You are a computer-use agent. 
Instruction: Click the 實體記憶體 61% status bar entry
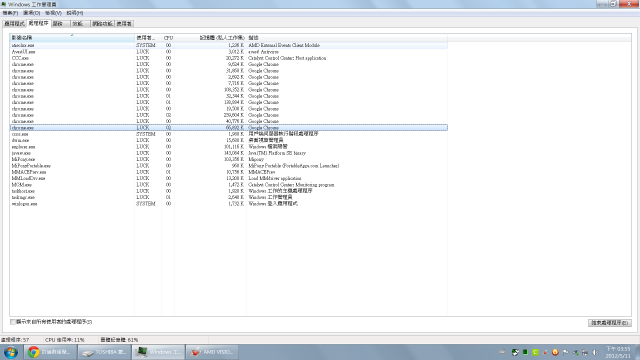119,340
